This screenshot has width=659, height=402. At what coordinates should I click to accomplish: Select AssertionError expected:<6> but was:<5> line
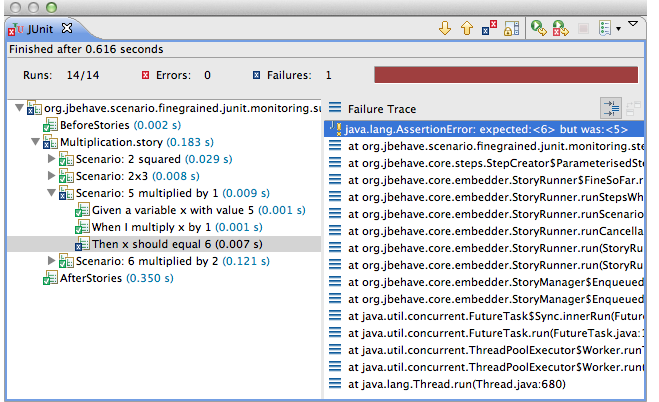[x=483, y=129]
